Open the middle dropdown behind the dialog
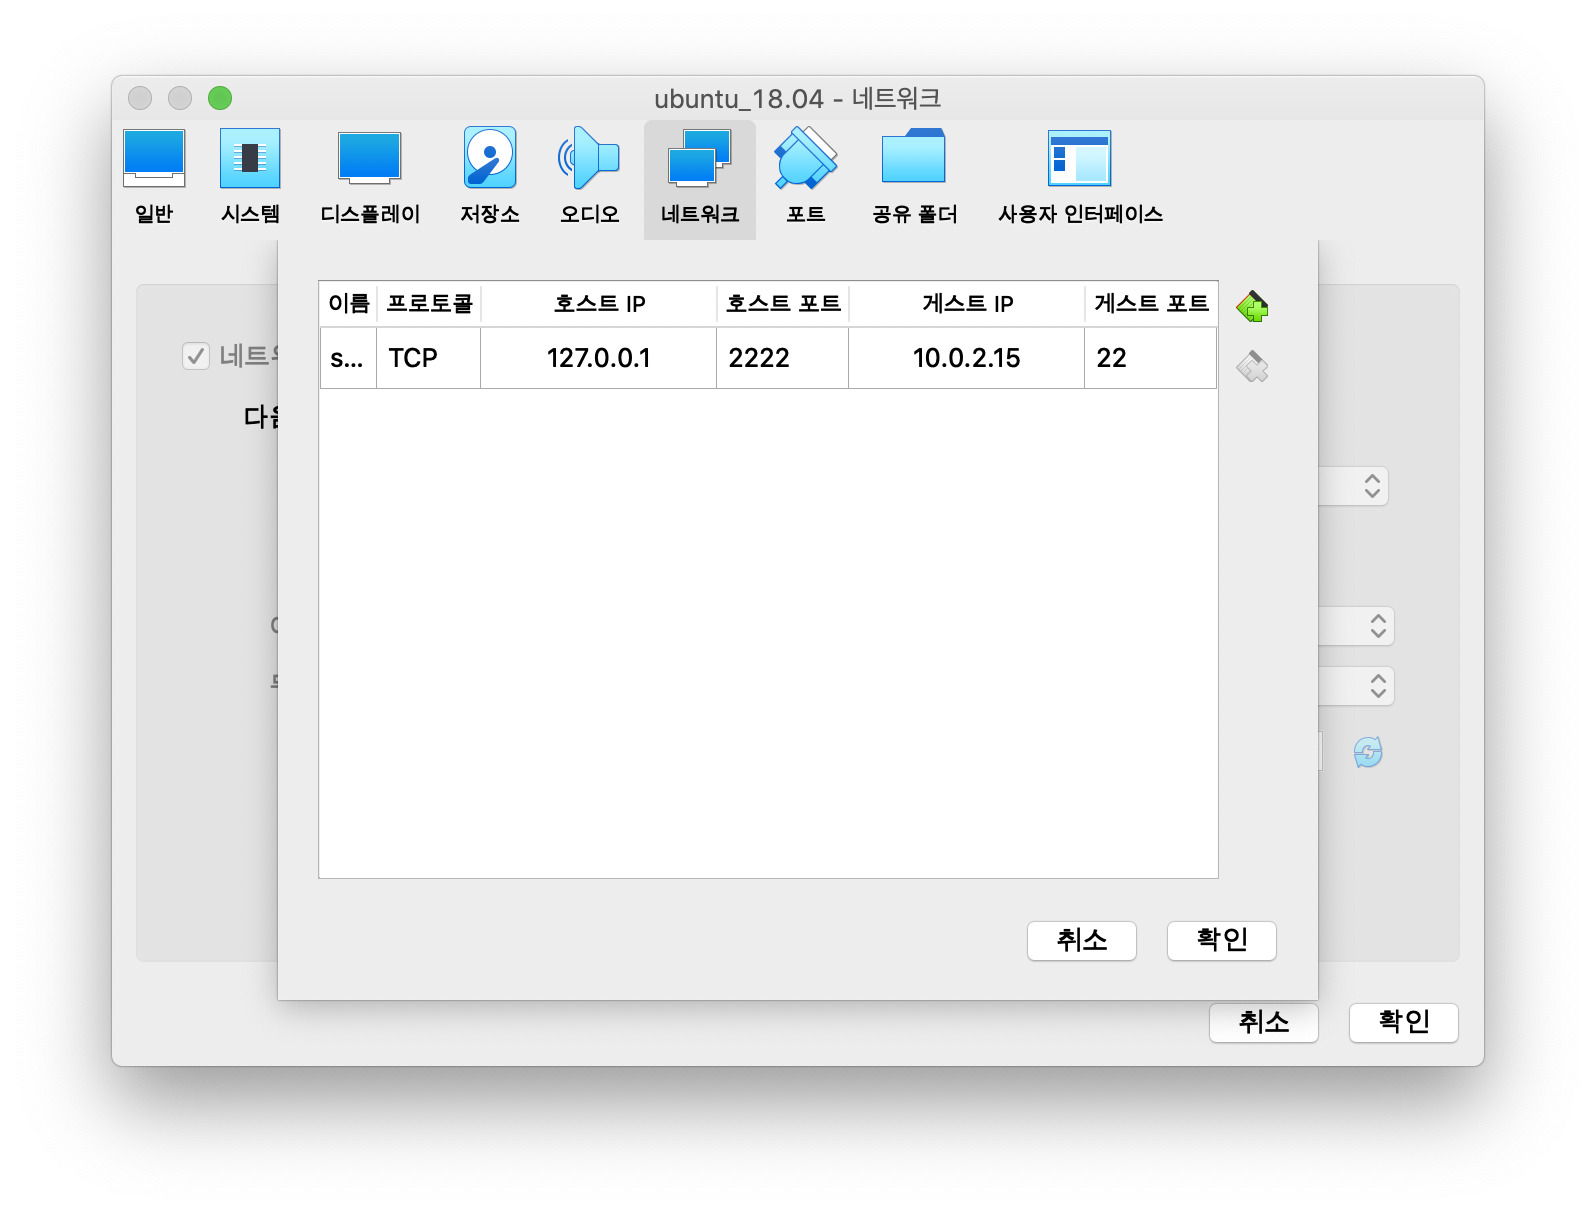Screen dimensions: 1596x1214 [1356, 626]
